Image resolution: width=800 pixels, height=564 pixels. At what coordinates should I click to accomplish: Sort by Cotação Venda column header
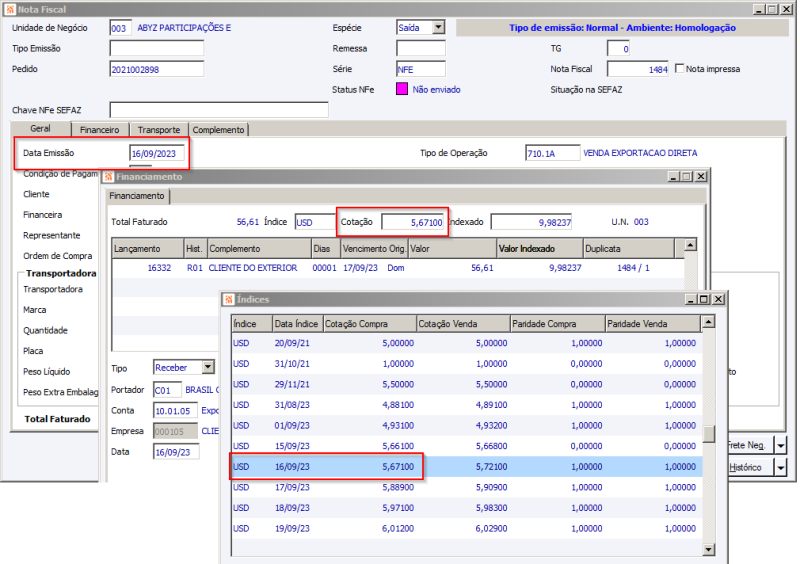pos(462,323)
